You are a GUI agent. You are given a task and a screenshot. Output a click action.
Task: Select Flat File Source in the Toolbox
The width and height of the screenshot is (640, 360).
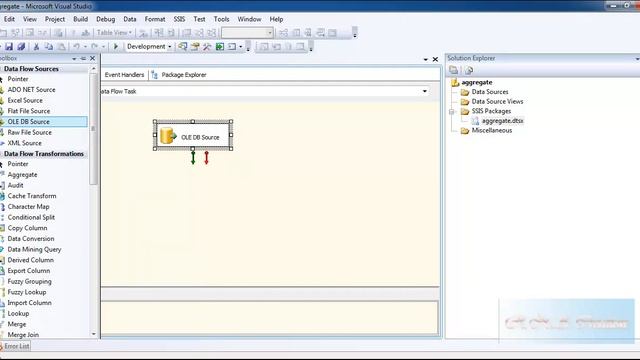(29, 111)
